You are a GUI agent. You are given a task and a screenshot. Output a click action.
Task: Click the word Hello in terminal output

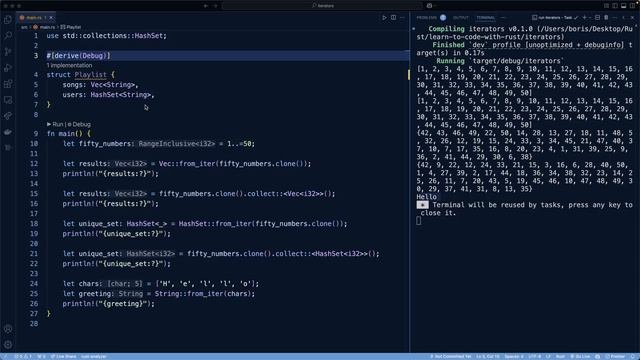(x=427, y=197)
